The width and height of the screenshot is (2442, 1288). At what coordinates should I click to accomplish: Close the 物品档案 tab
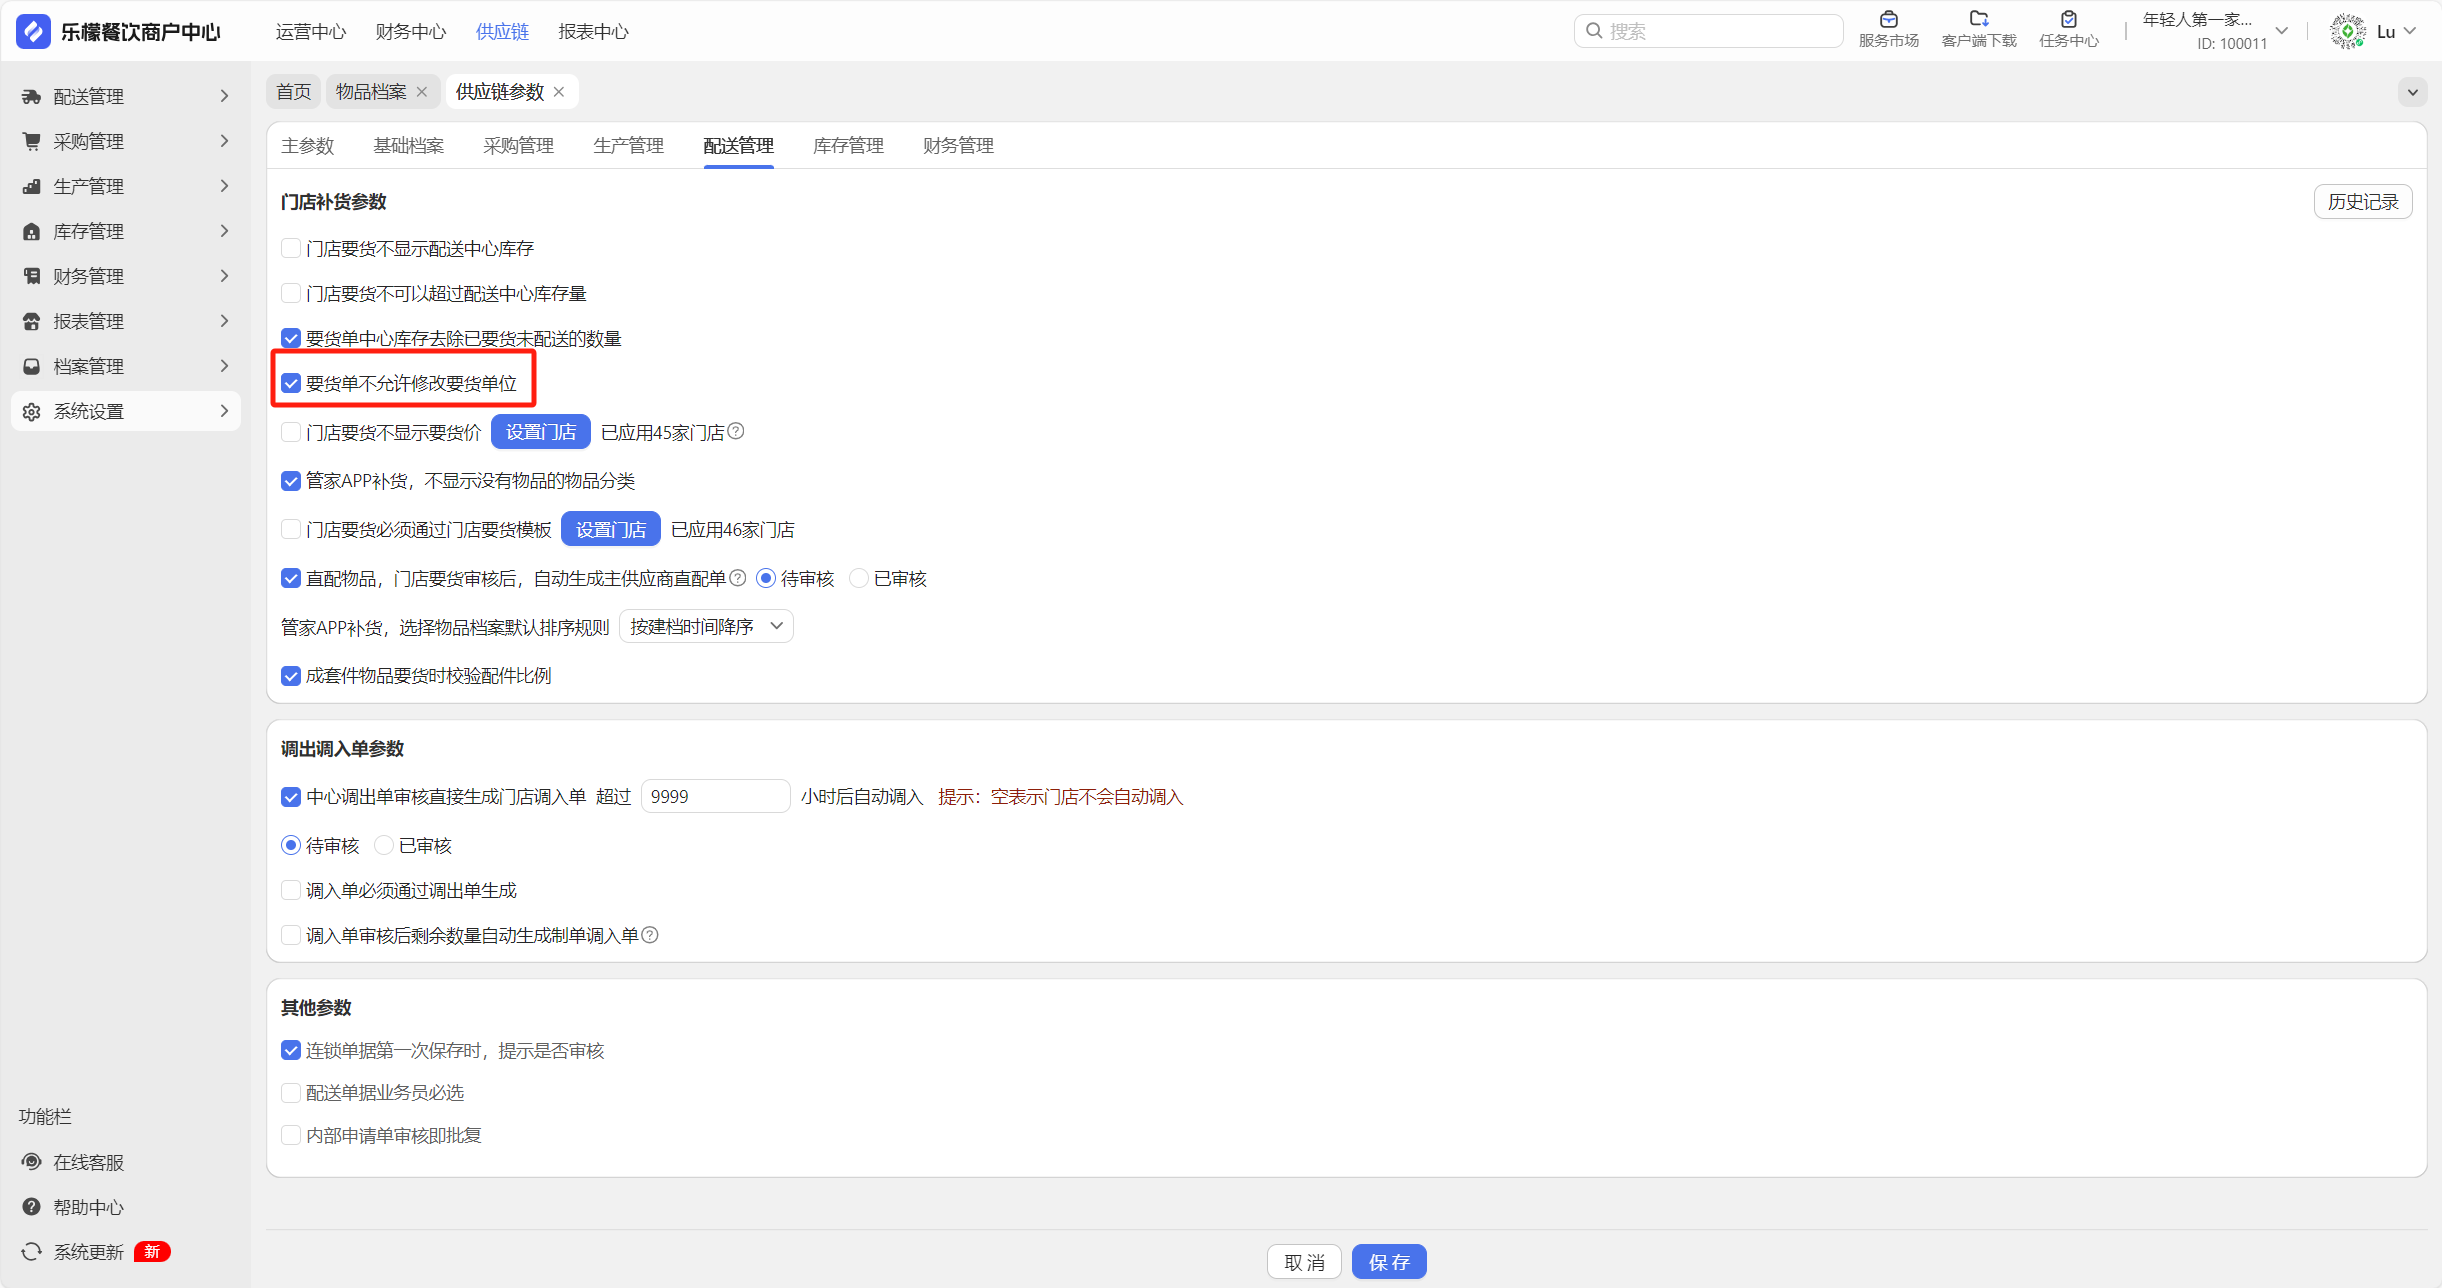click(422, 92)
